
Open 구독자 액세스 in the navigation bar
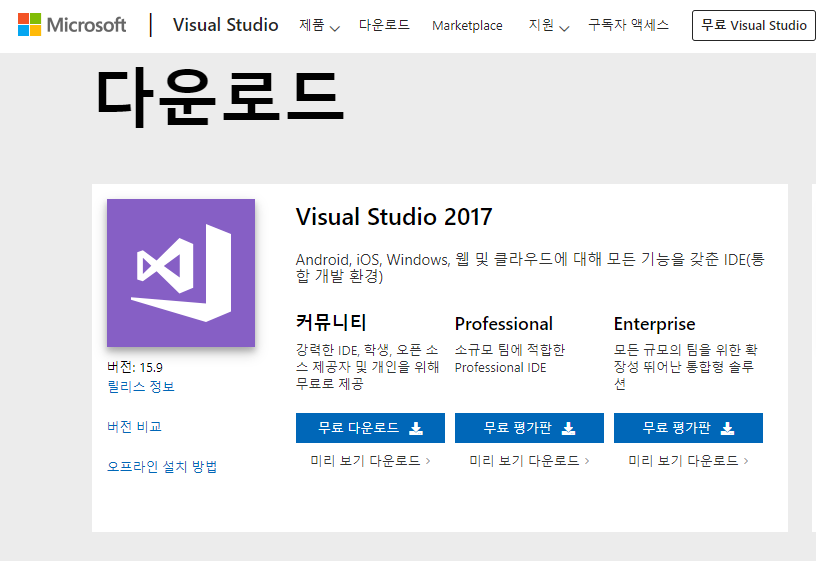pos(628,24)
